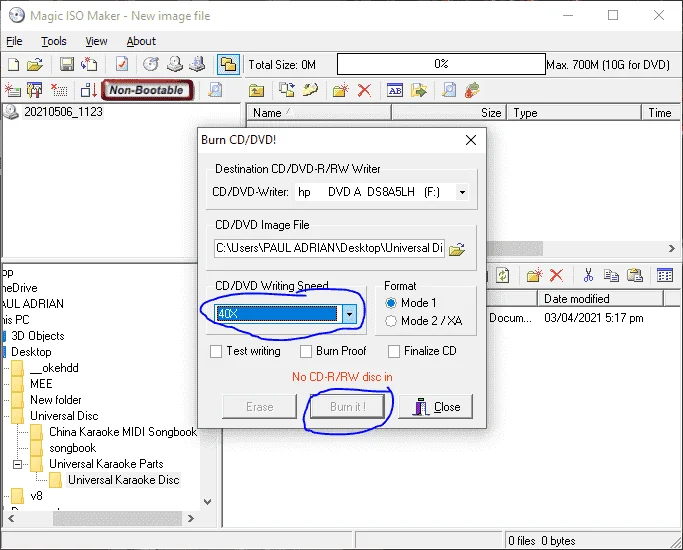683x550 pixels.
Task: Click the Copy icon beside the scissors
Action: pyautogui.click(x=611, y=275)
